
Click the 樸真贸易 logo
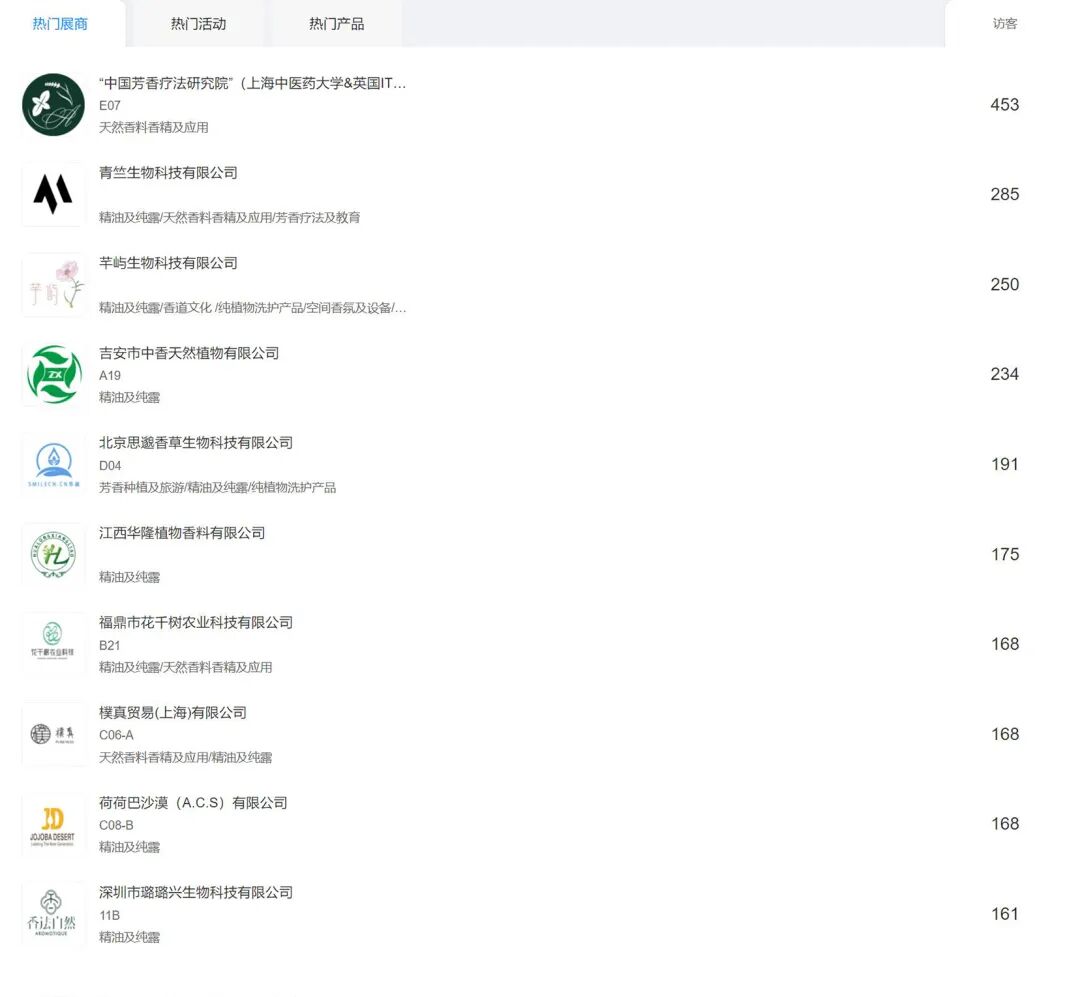[53, 734]
